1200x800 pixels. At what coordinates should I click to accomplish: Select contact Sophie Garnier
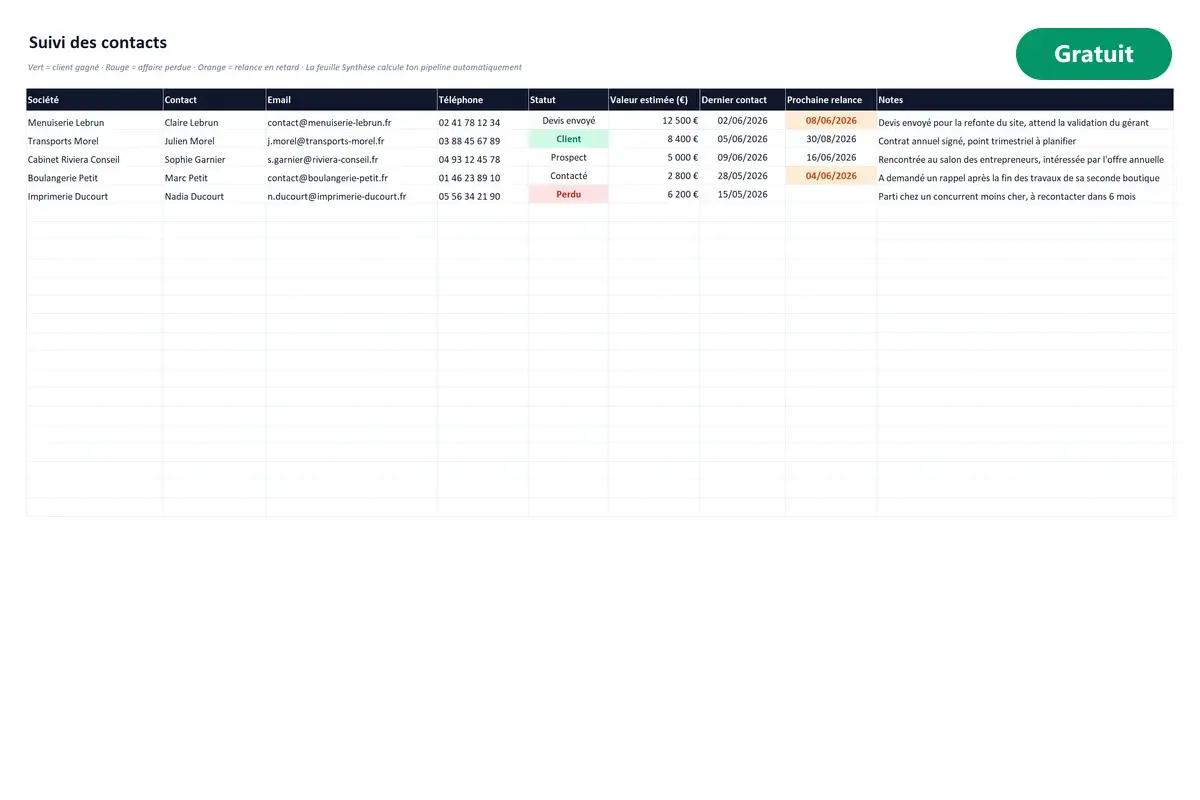[214, 158]
